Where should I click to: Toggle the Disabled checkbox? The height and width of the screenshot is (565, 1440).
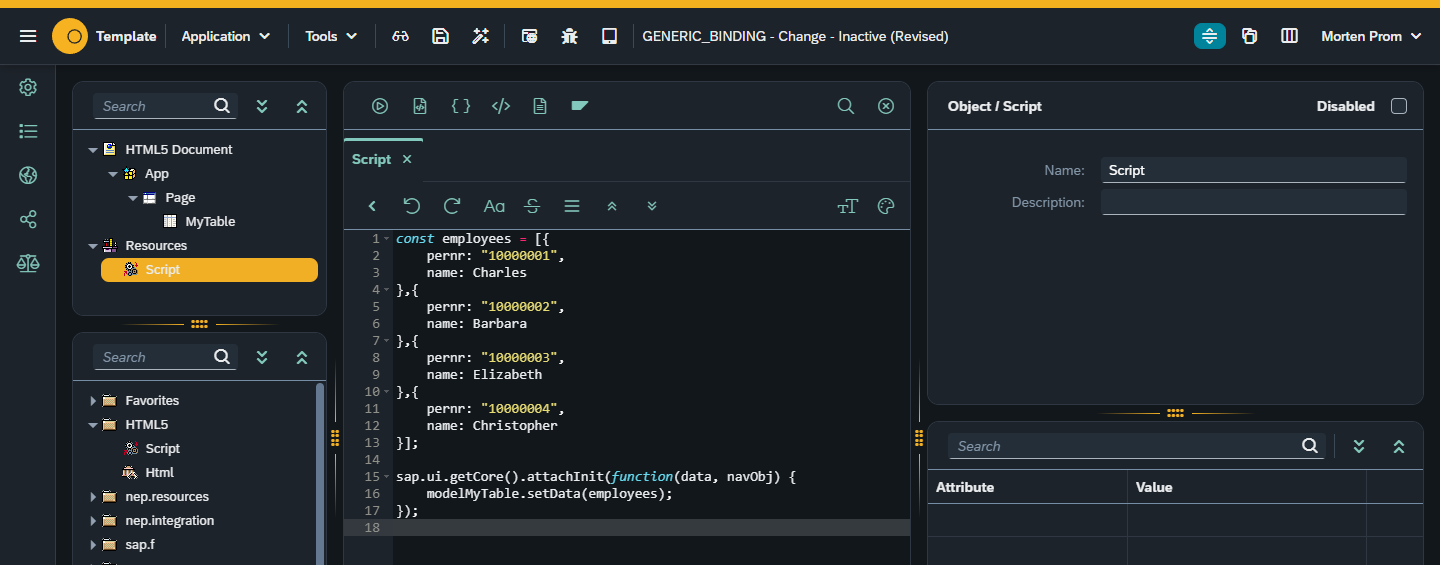1399,106
